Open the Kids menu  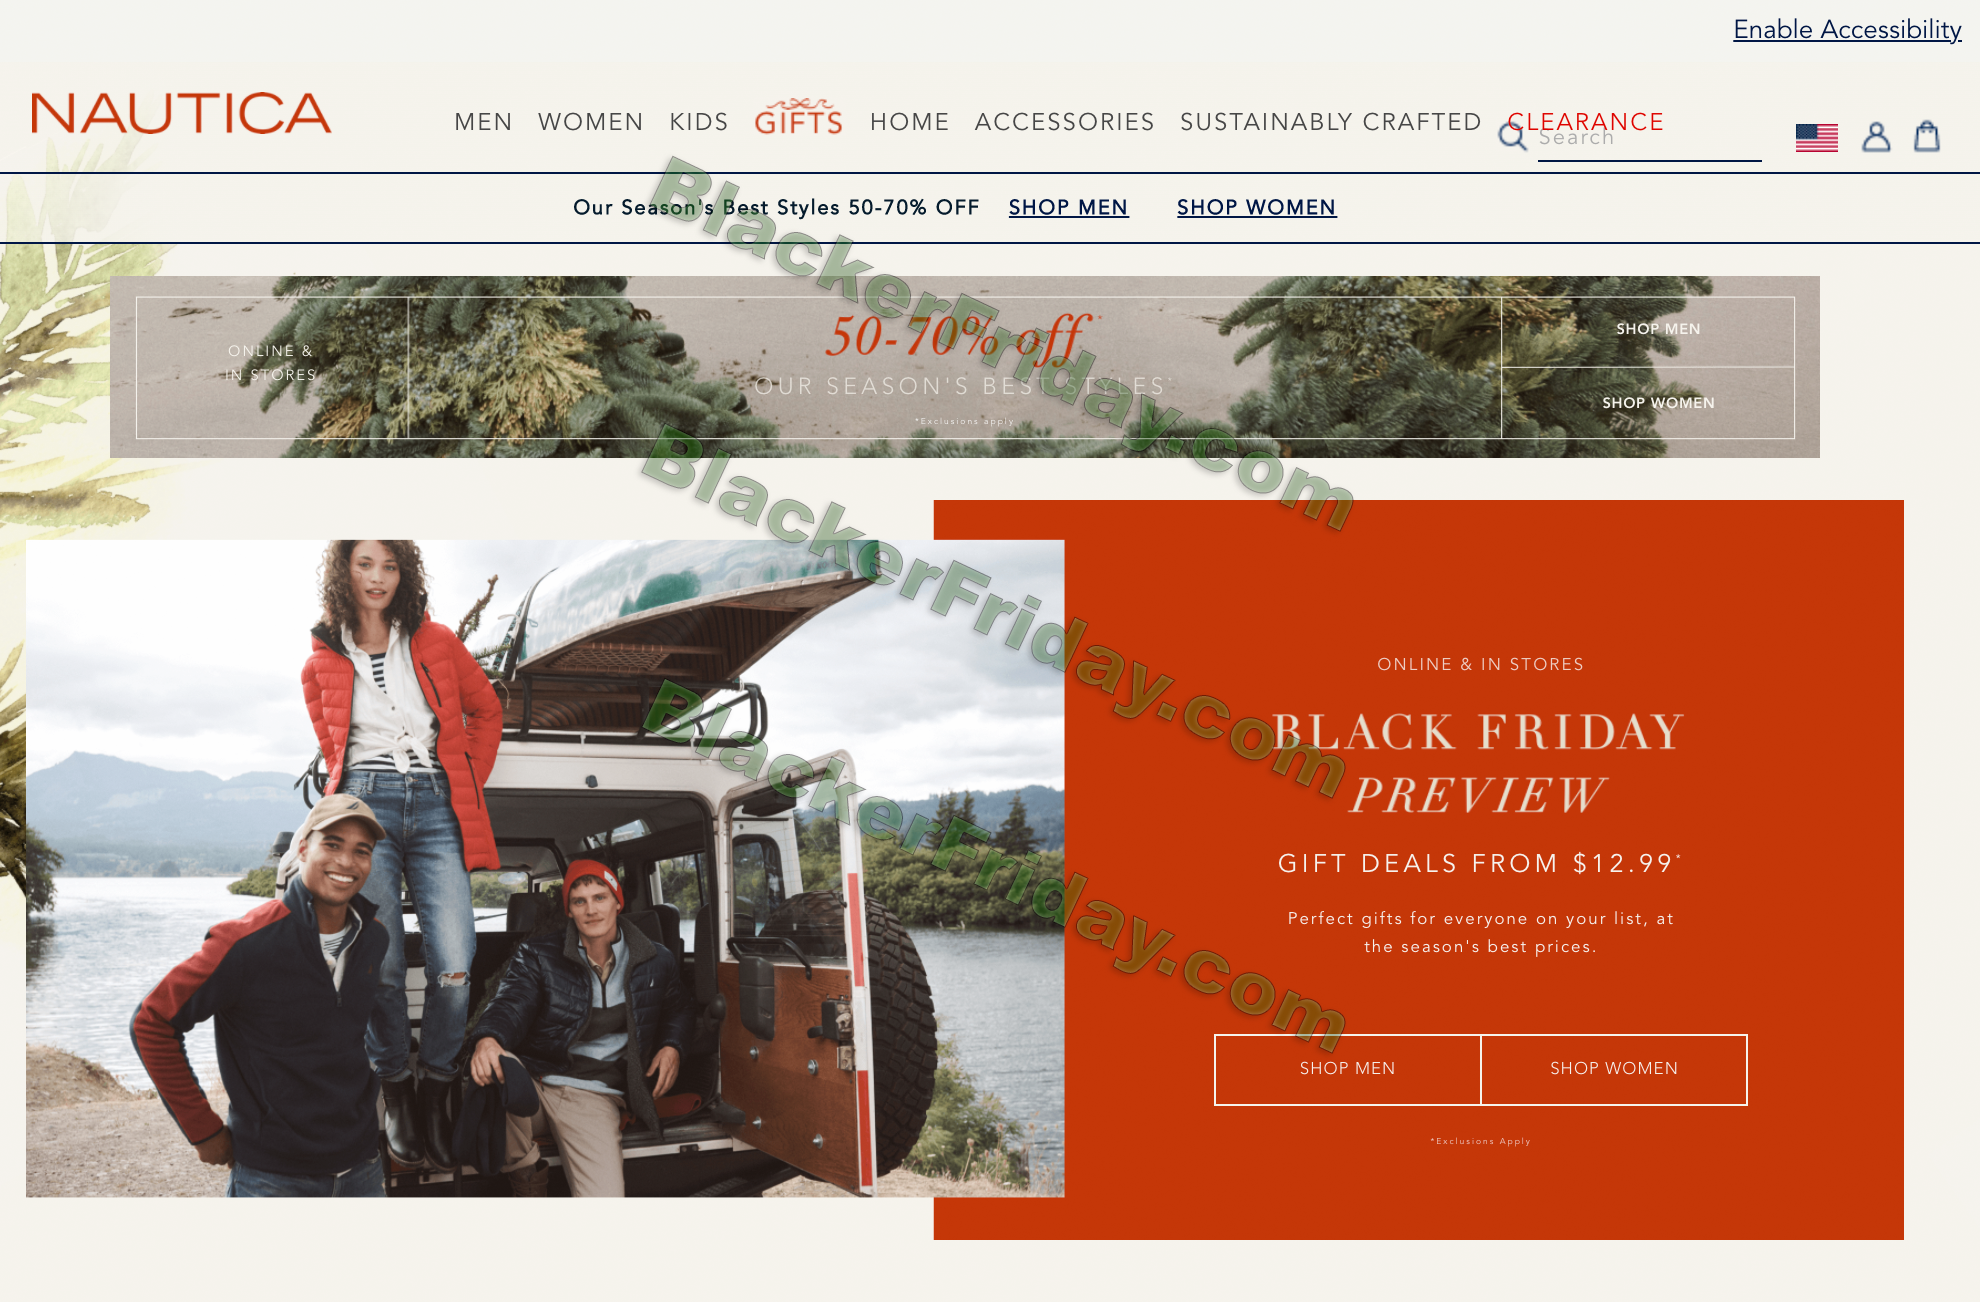[x=699, y=122]
